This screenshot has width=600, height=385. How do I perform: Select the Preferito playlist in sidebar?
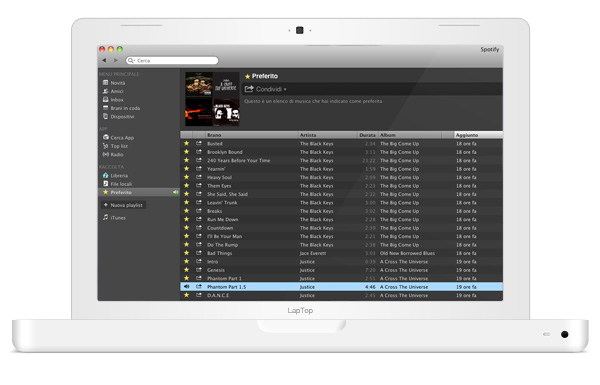139,192
